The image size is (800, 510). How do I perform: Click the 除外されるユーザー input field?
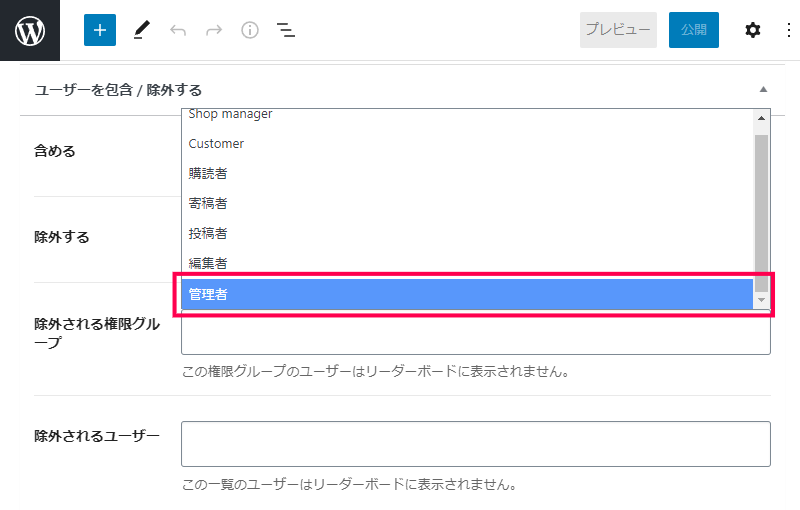(476, 444)
